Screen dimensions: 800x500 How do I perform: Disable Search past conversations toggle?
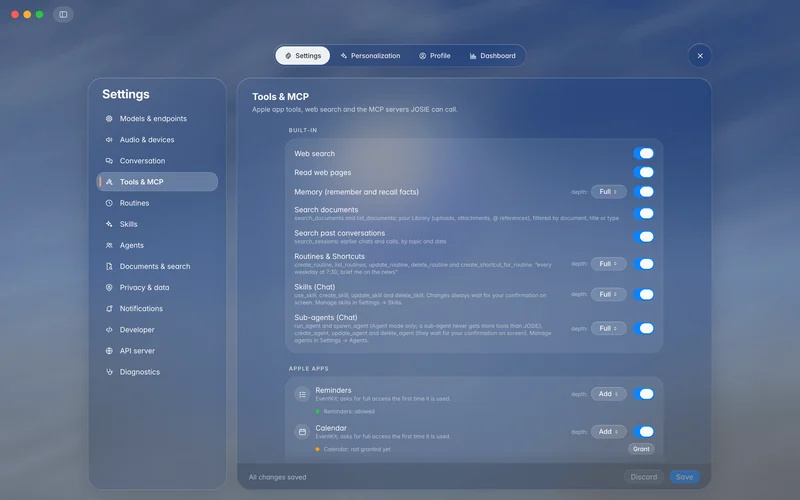(x=643, y=237)
